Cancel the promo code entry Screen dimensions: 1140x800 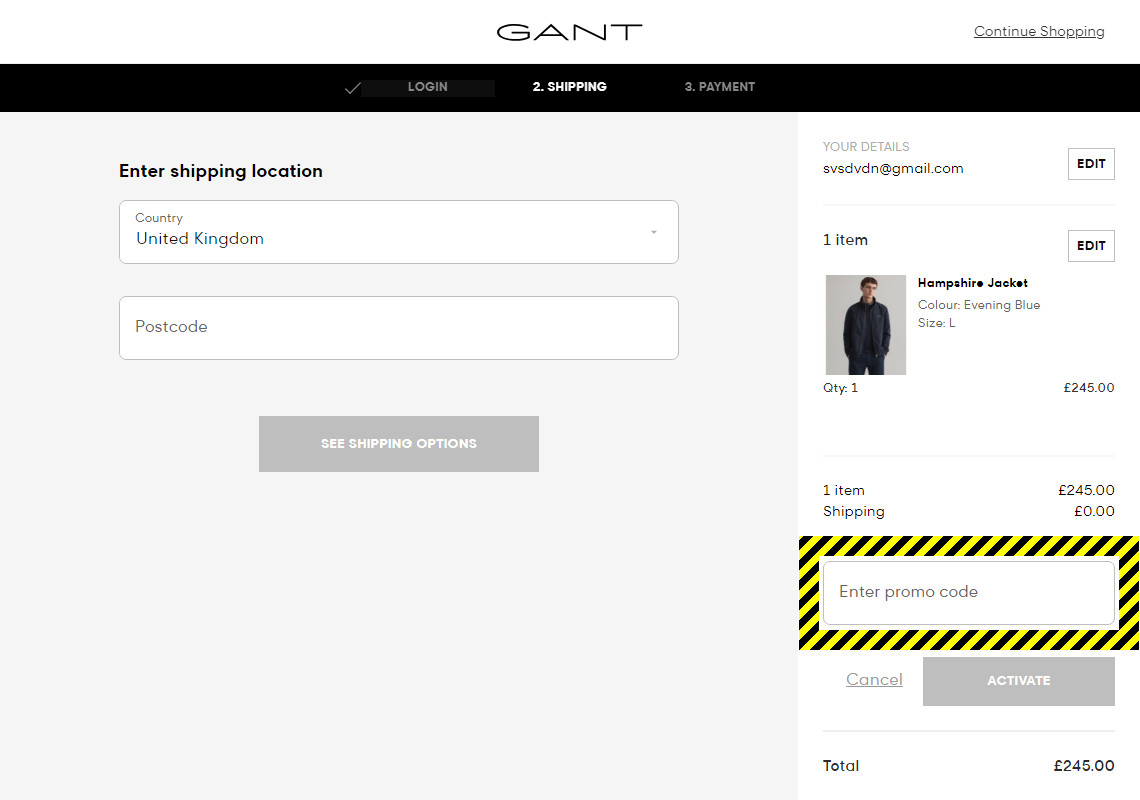coord(874,680)
